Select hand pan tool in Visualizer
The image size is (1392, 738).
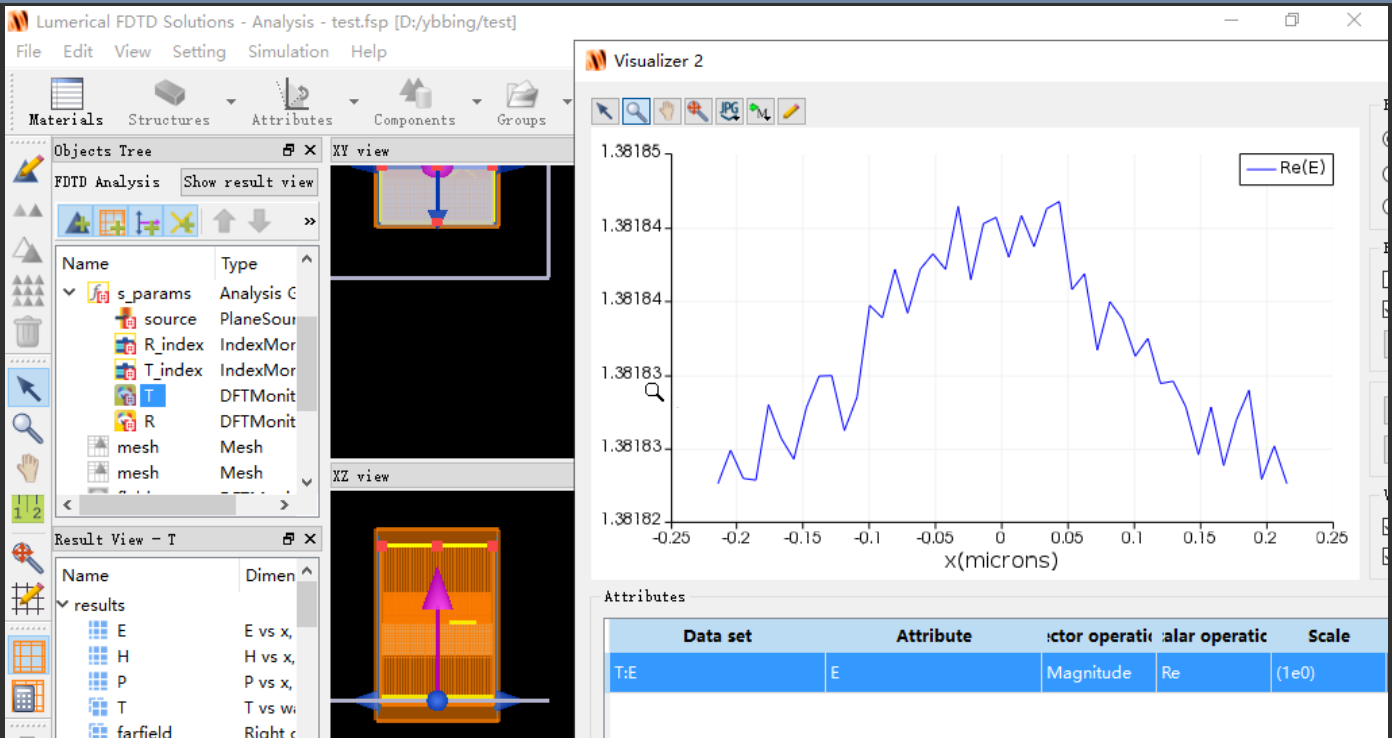667,111
